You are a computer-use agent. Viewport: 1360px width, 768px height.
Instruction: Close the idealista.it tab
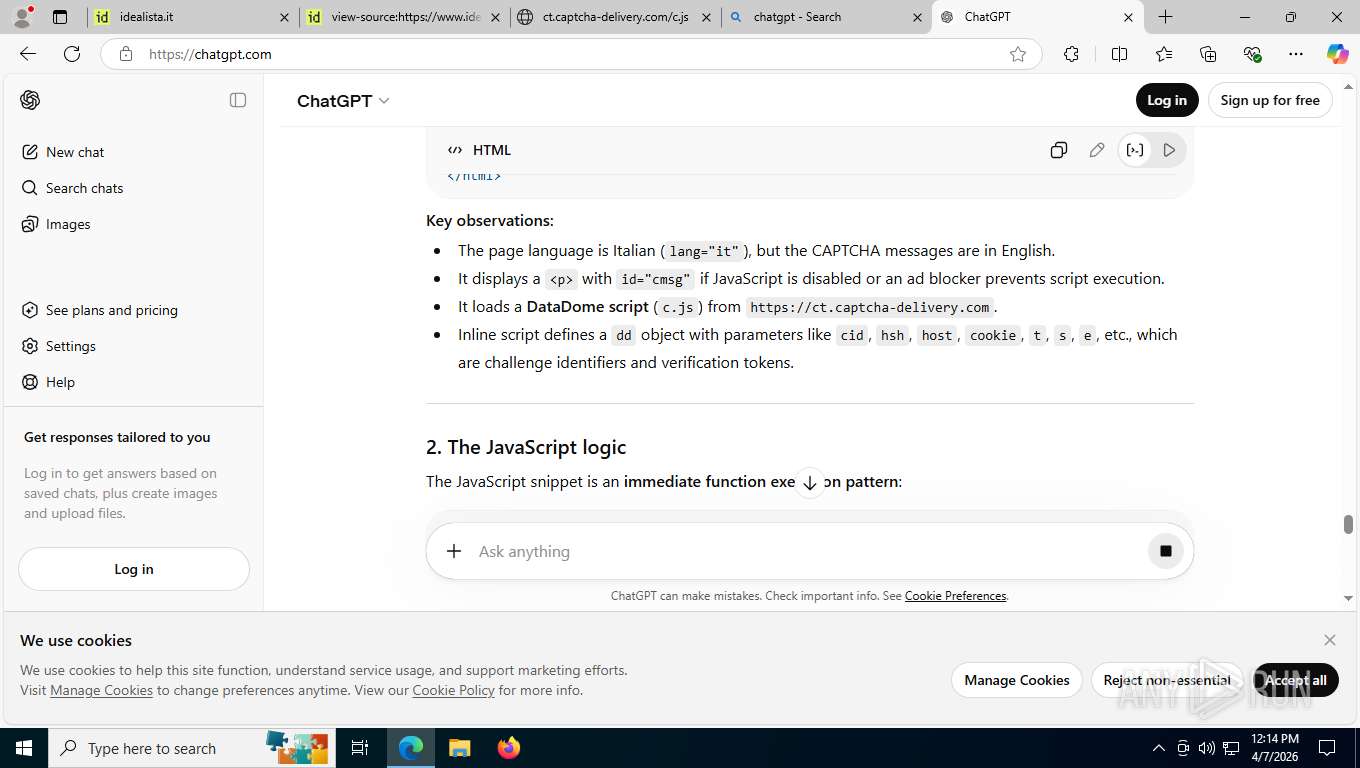click(284, 17)
